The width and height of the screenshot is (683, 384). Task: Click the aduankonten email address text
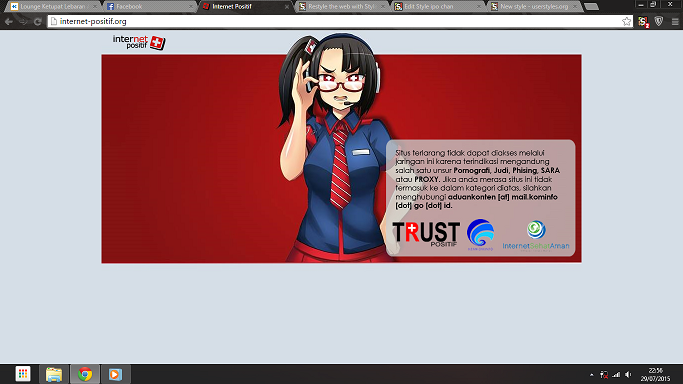(x=476, y=201)
